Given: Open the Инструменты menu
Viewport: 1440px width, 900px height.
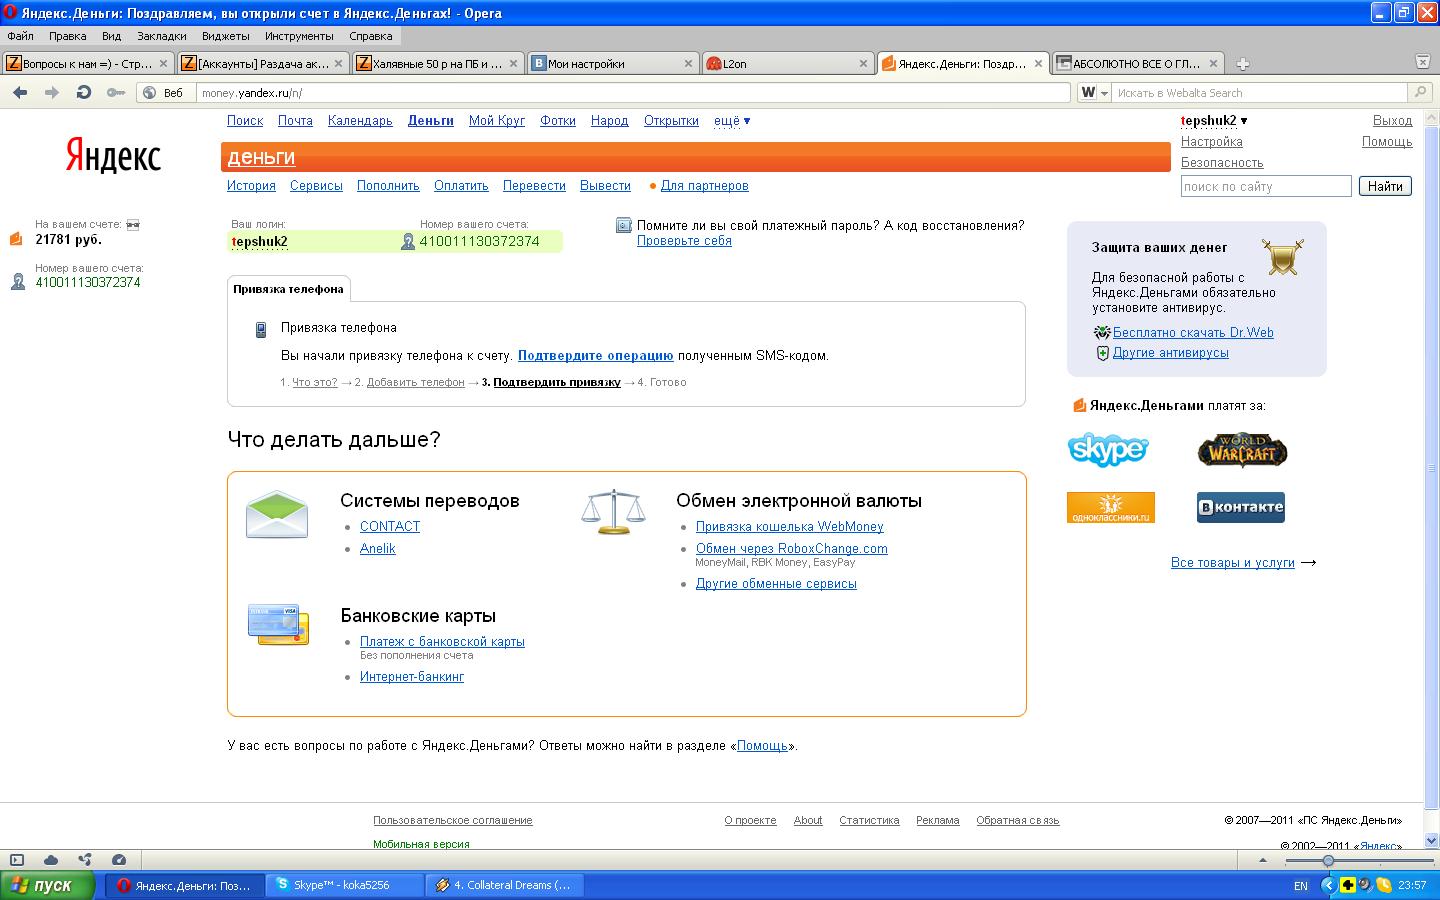Looking at the screenshot, I should [x=299, y=36].
